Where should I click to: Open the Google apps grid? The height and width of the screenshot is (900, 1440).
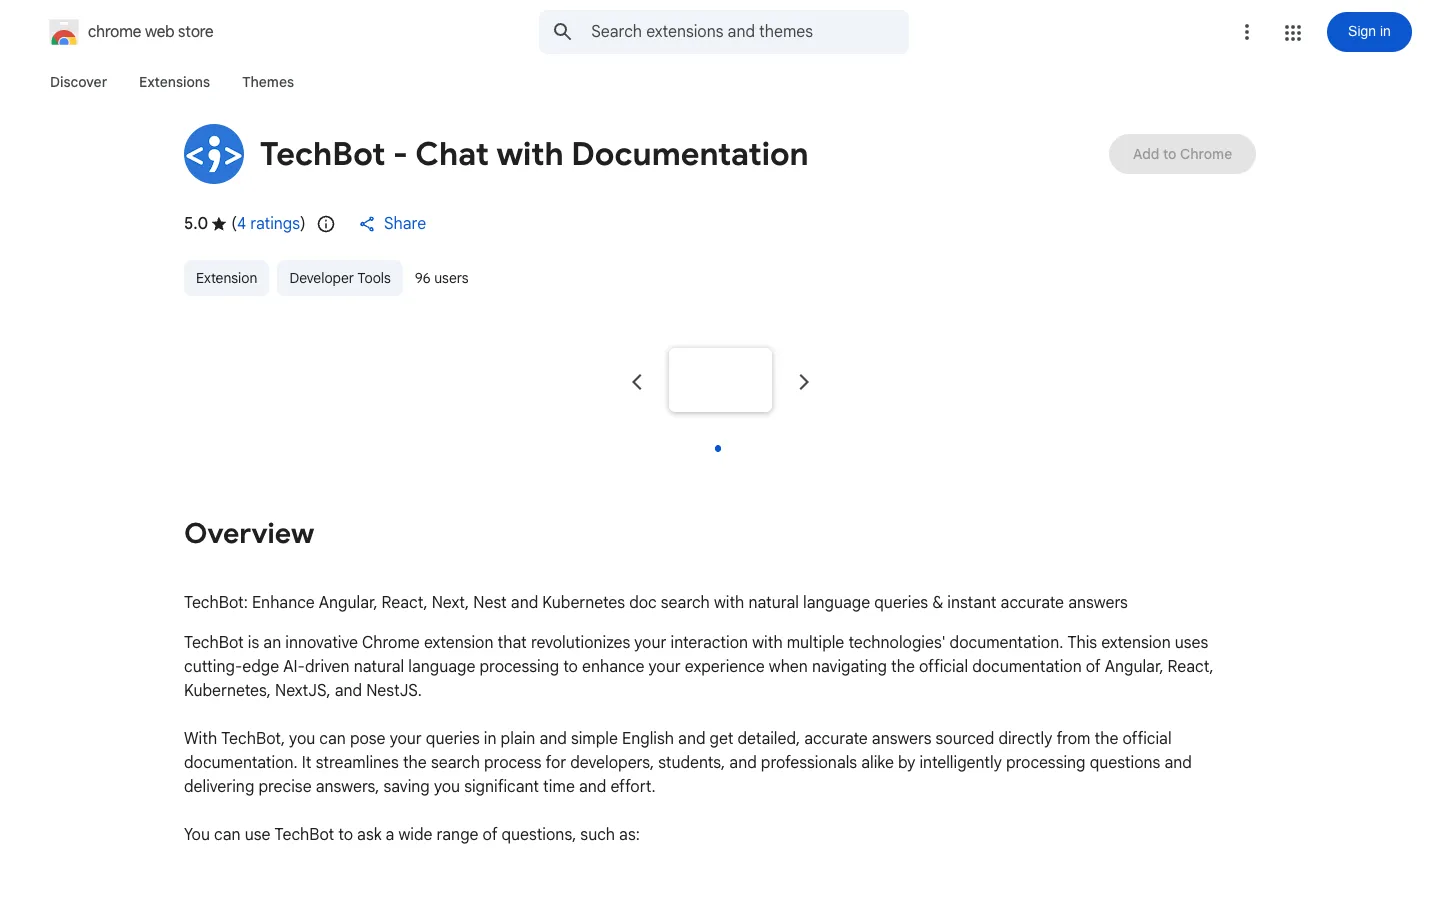1293,32
